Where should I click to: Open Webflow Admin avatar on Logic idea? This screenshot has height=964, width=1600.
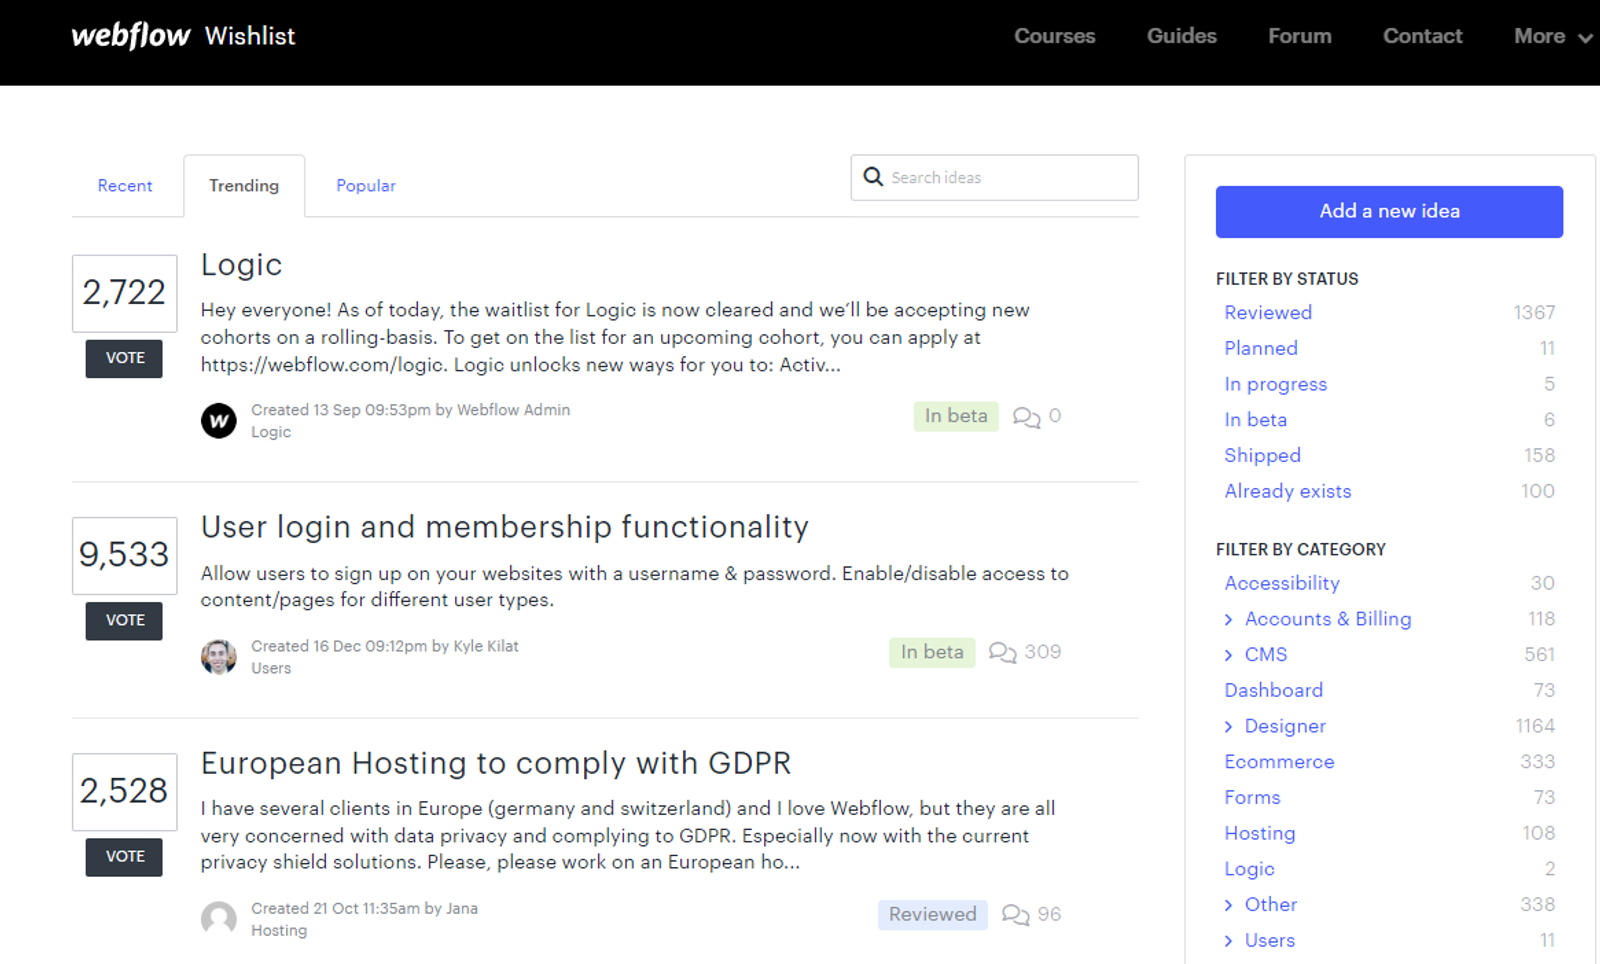(x=219, y=421)
